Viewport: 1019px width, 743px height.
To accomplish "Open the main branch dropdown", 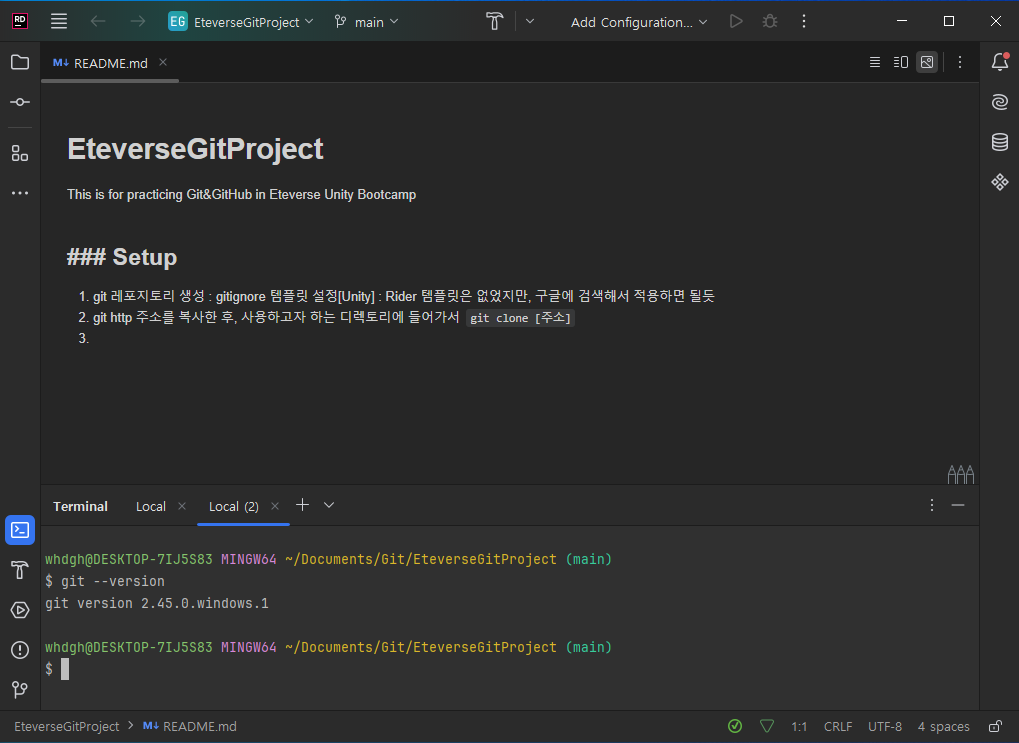I will [x=365, y=20].
